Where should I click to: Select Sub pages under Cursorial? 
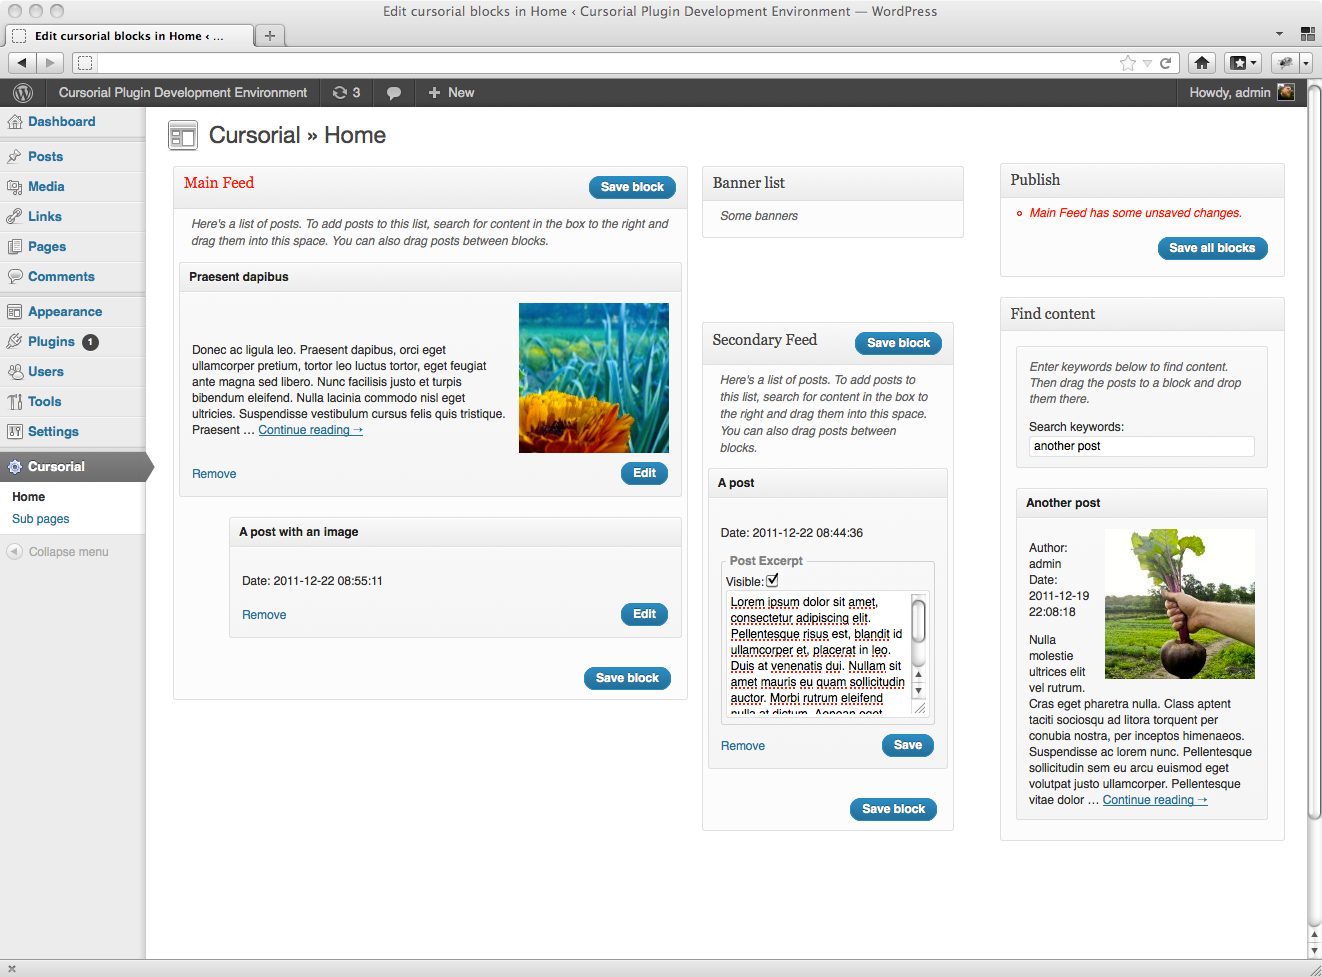pos(41,519)
